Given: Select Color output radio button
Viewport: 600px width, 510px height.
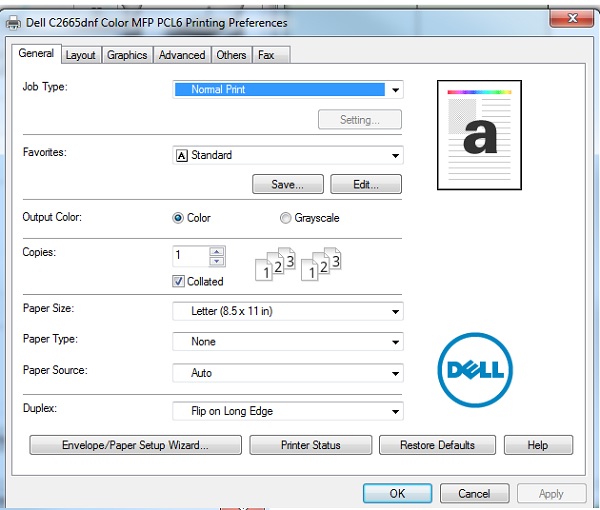Looking at the screenshot, I should tap(178, 218).
